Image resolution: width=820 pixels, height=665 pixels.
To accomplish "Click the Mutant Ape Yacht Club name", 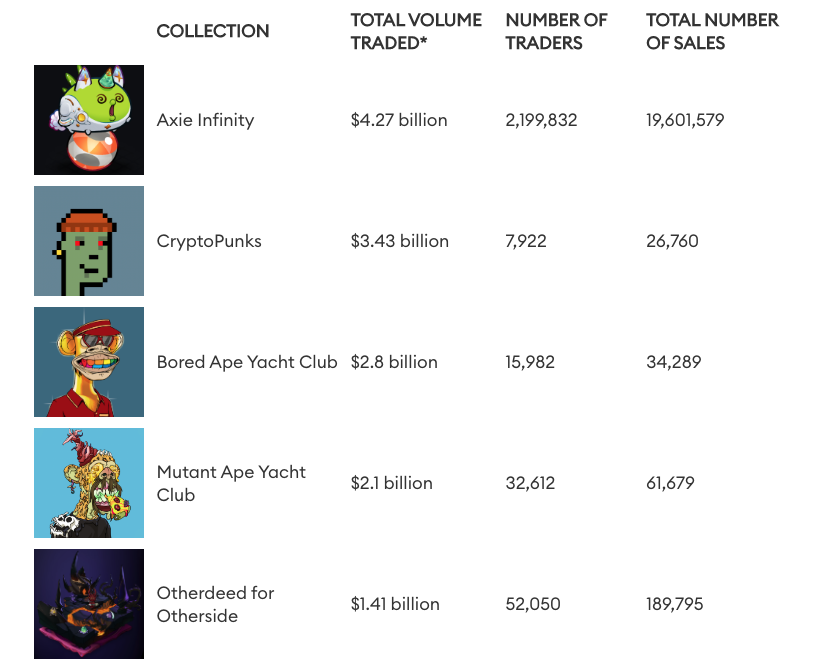I will point(231,483).
